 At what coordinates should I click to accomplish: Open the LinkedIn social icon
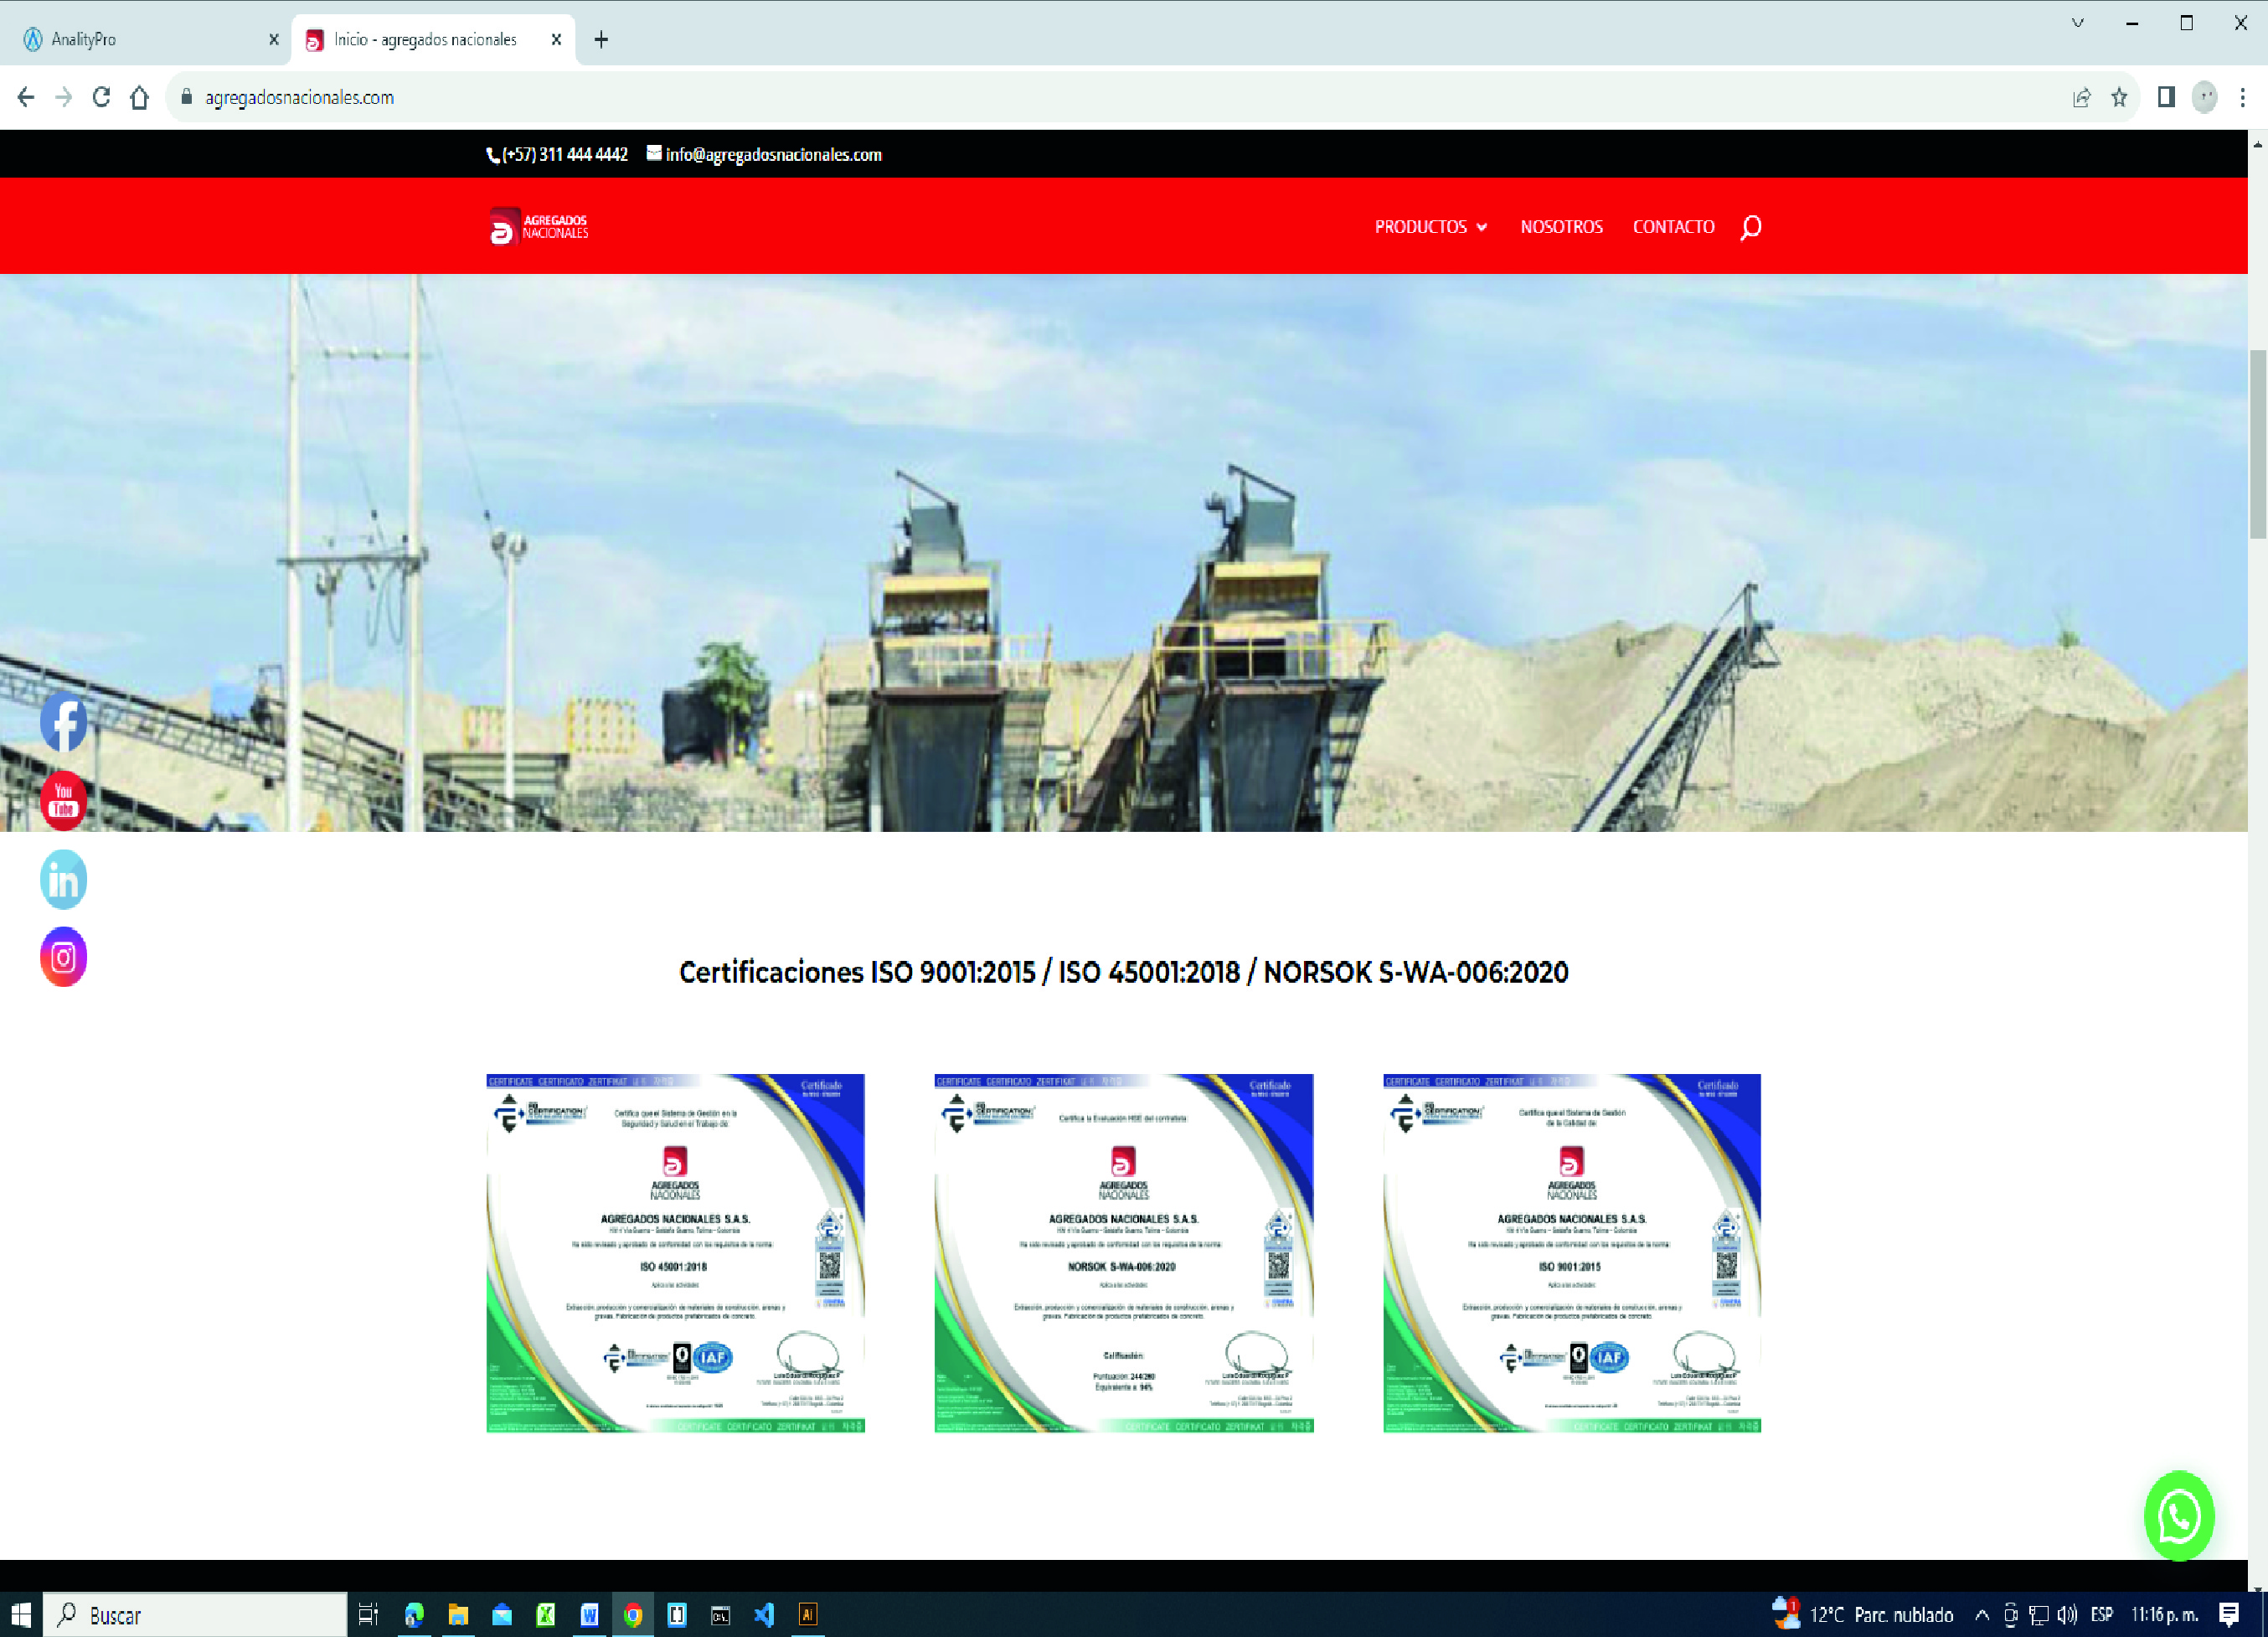(x=63, y=880)
